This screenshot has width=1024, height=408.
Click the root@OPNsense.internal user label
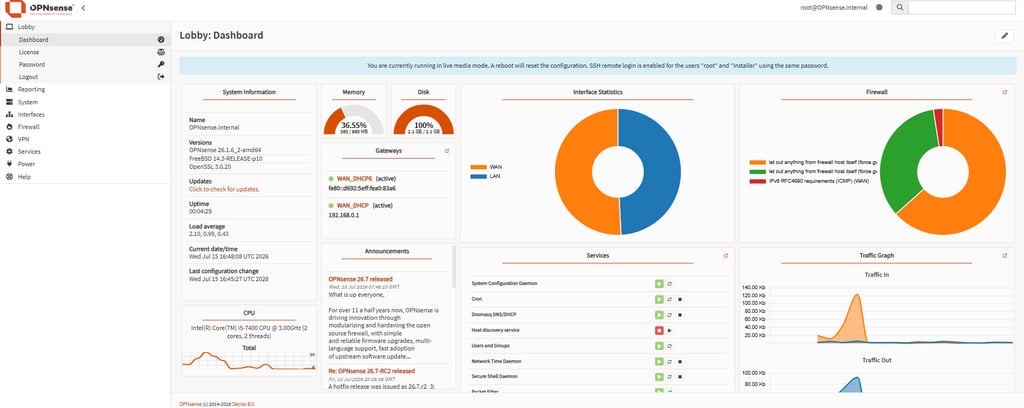tap(834, 8)
